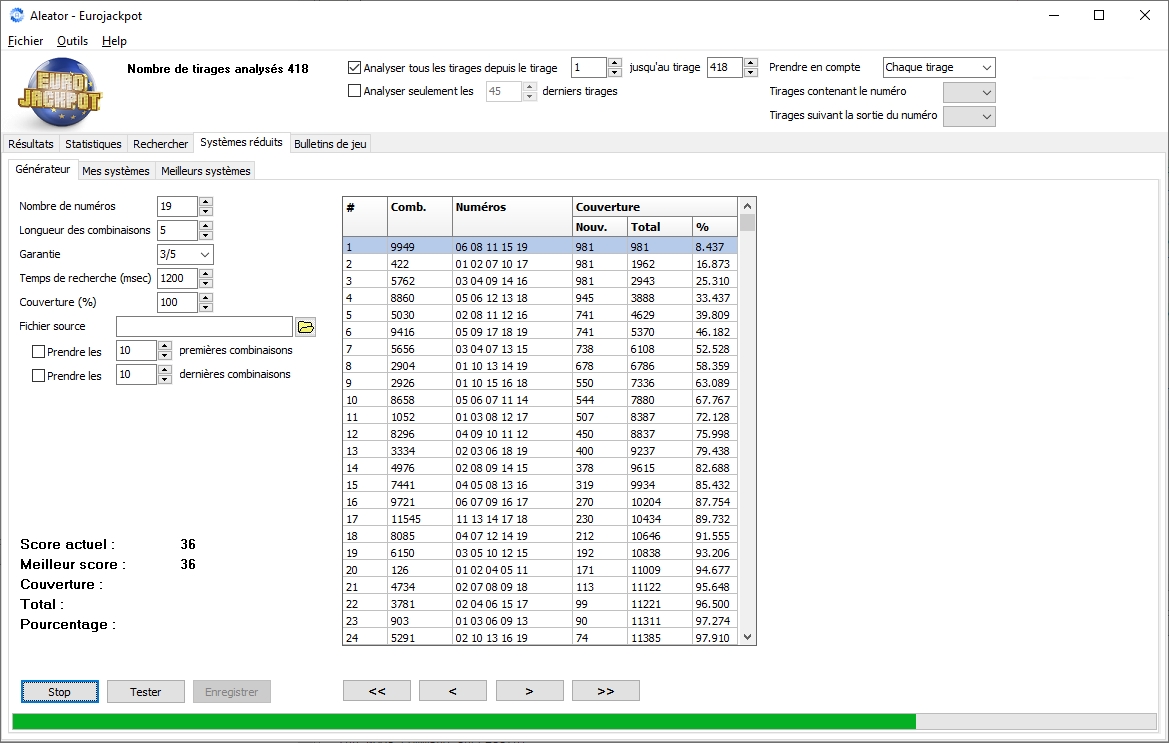Select row 10 with combination 8658
Screen dimensions: 1169x743
pos(540,400)
